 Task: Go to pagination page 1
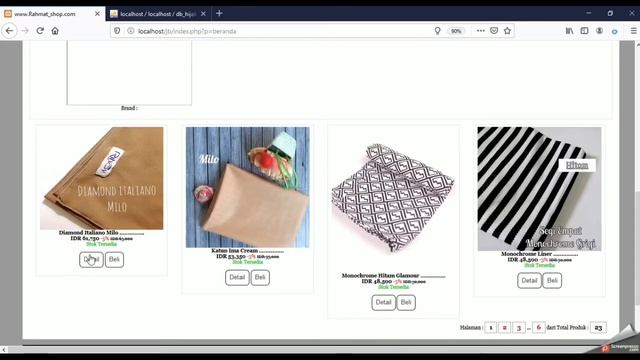(x=491, y=328)
